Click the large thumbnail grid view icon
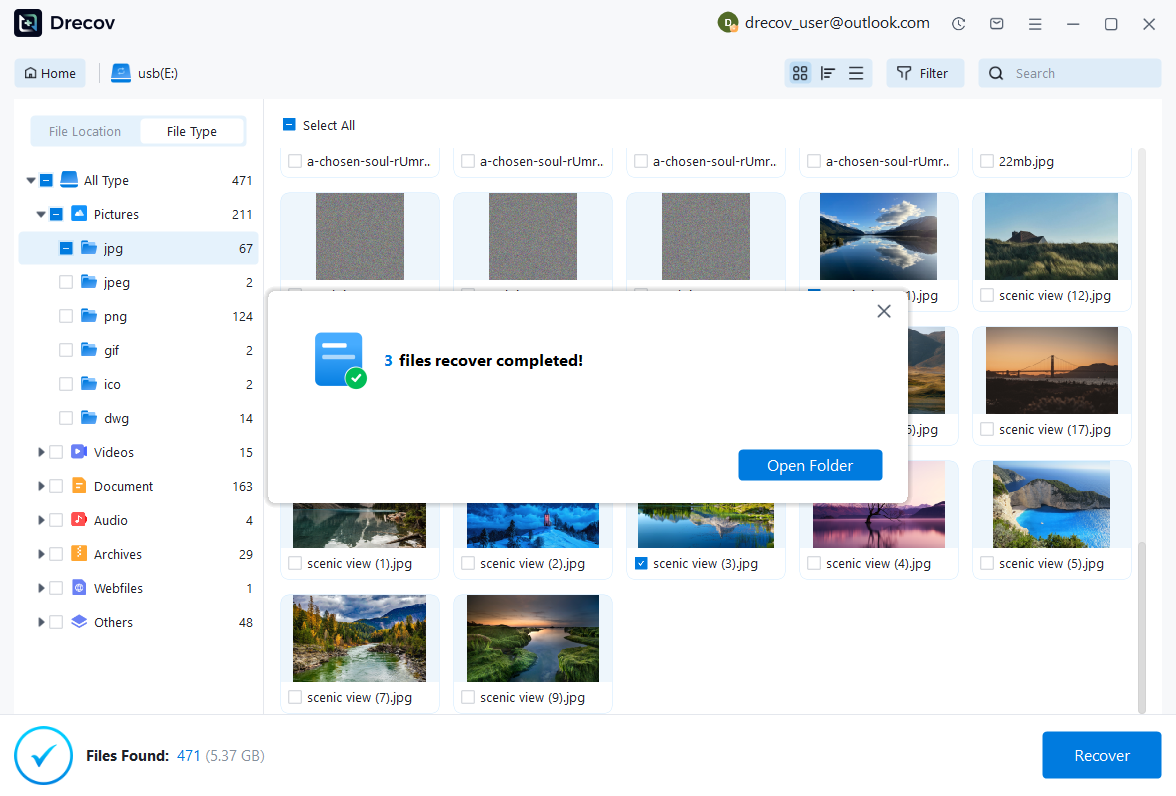 [799, 73]
